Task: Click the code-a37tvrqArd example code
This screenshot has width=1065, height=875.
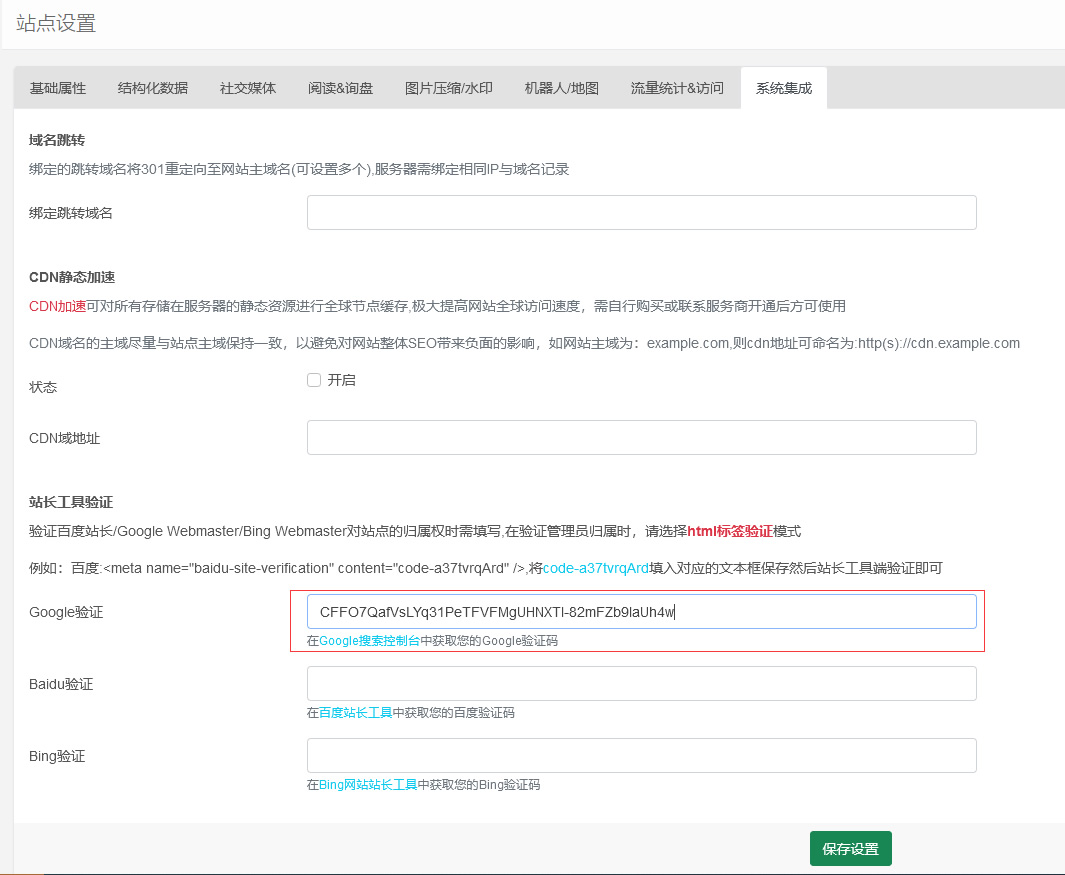Action: tap(596, 568)
